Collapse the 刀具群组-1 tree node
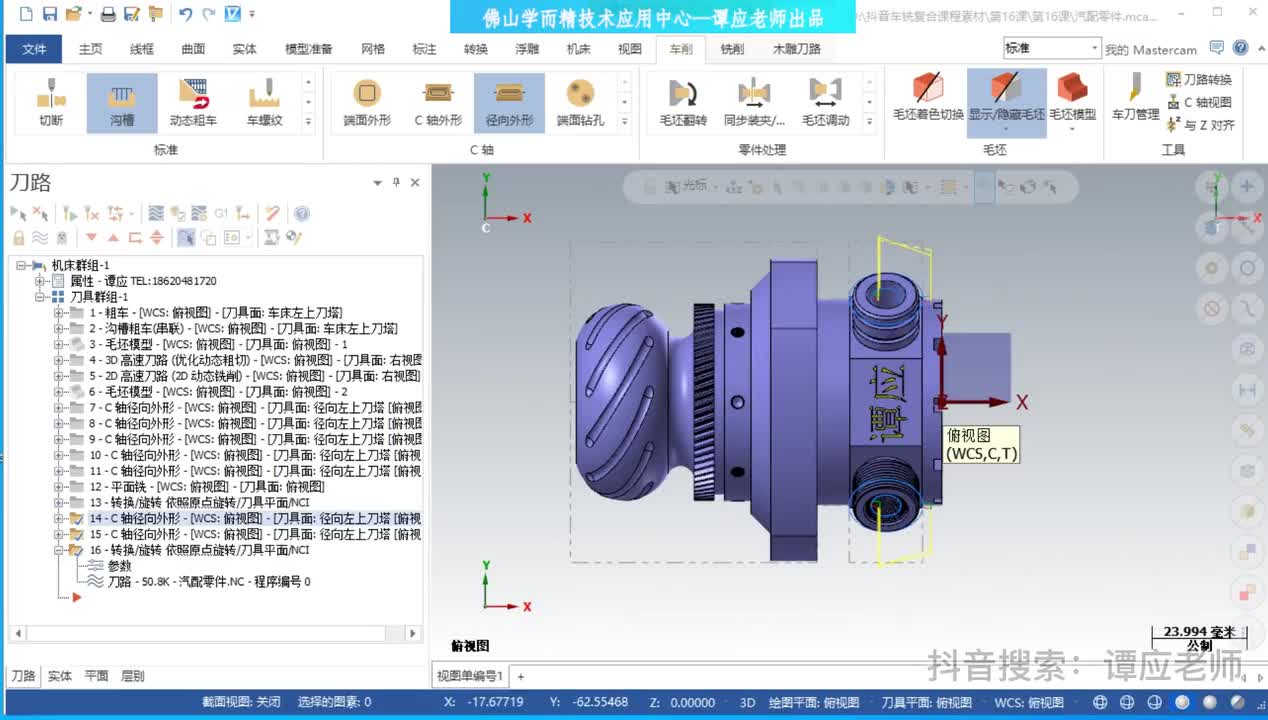 click(x=40, y=297)
